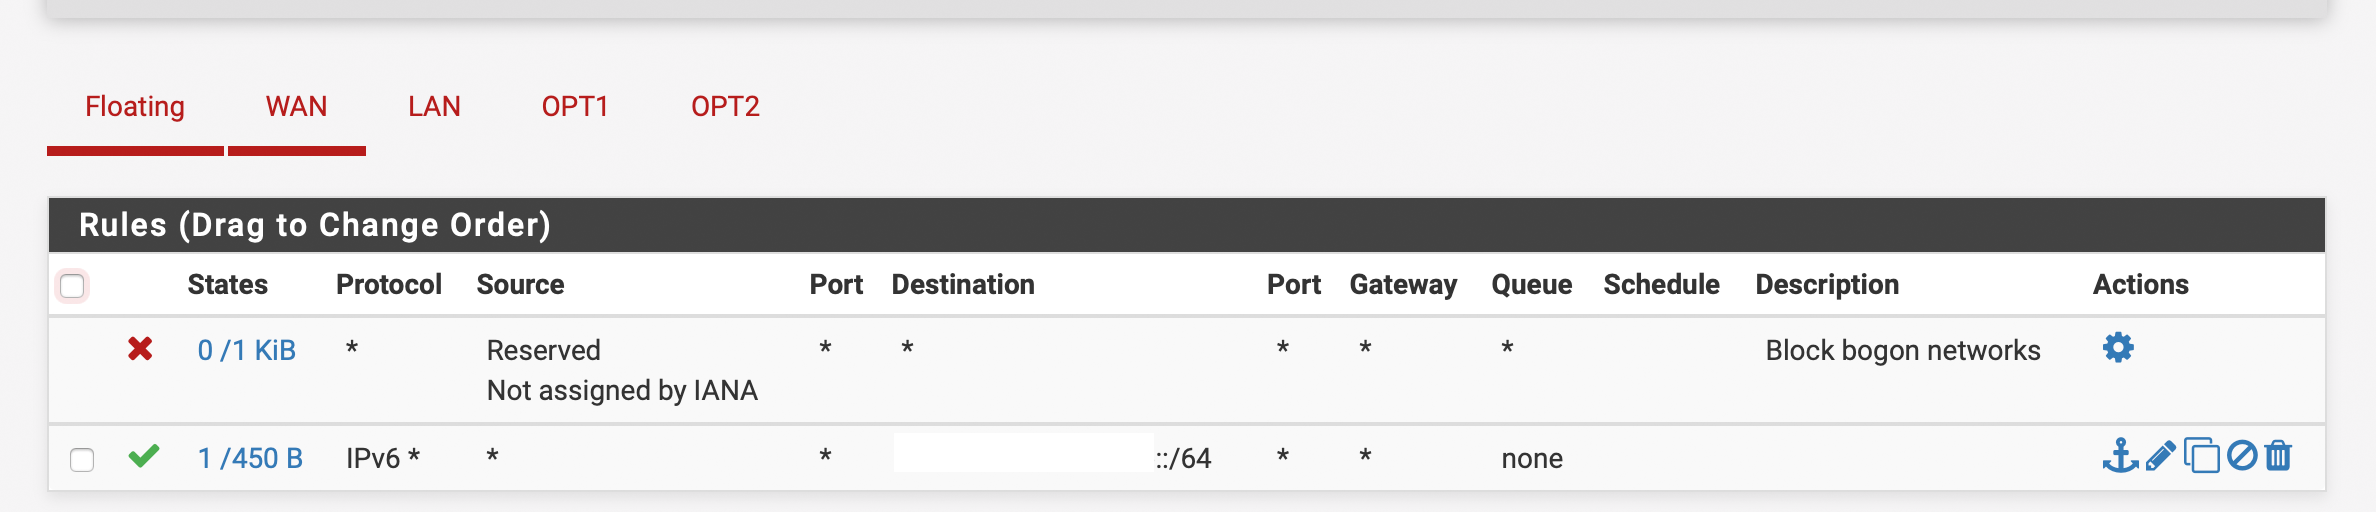Screen dimensions: 2376x512
Task: Open the 0 /1 KiB states link
Action: point(246,351)
